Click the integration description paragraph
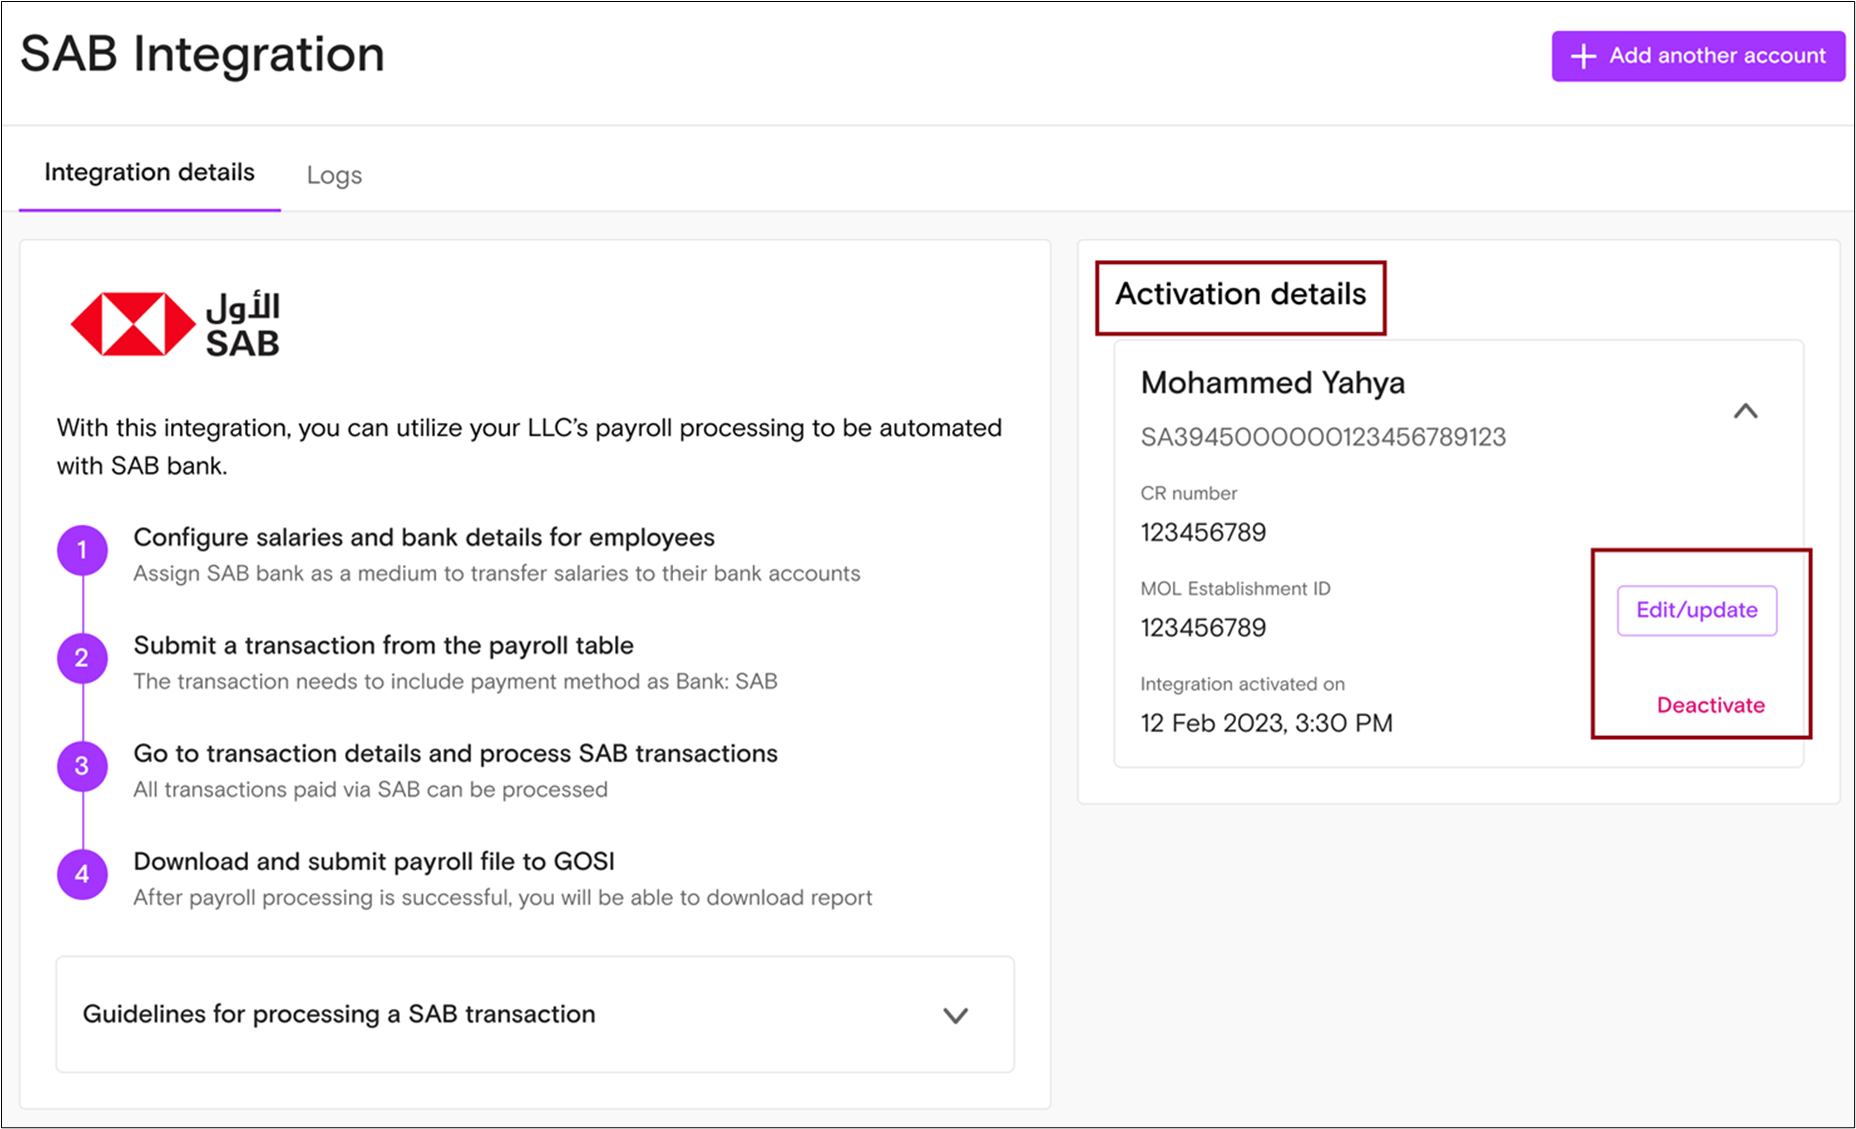The height and width of the screenshot is (1129, 1856). [x=529, y=446]
